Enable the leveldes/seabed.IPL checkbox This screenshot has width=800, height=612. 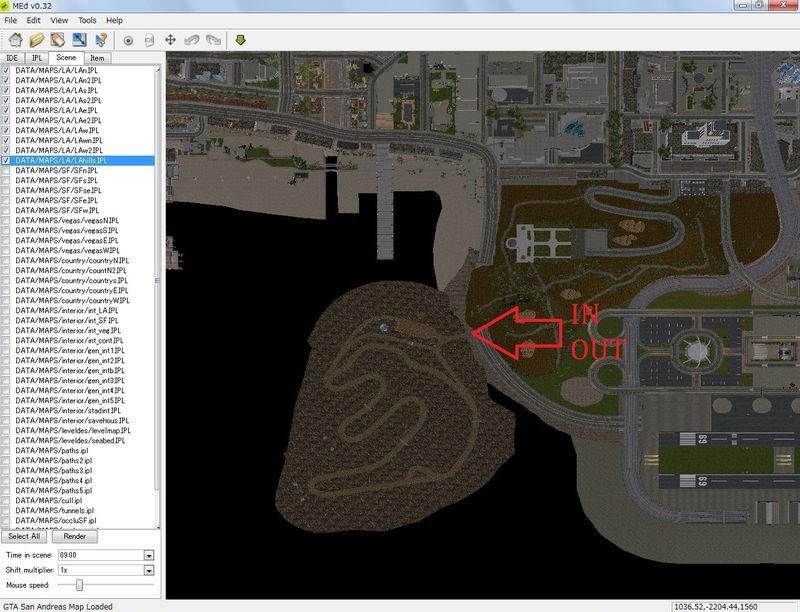click(x=6, y=441)
